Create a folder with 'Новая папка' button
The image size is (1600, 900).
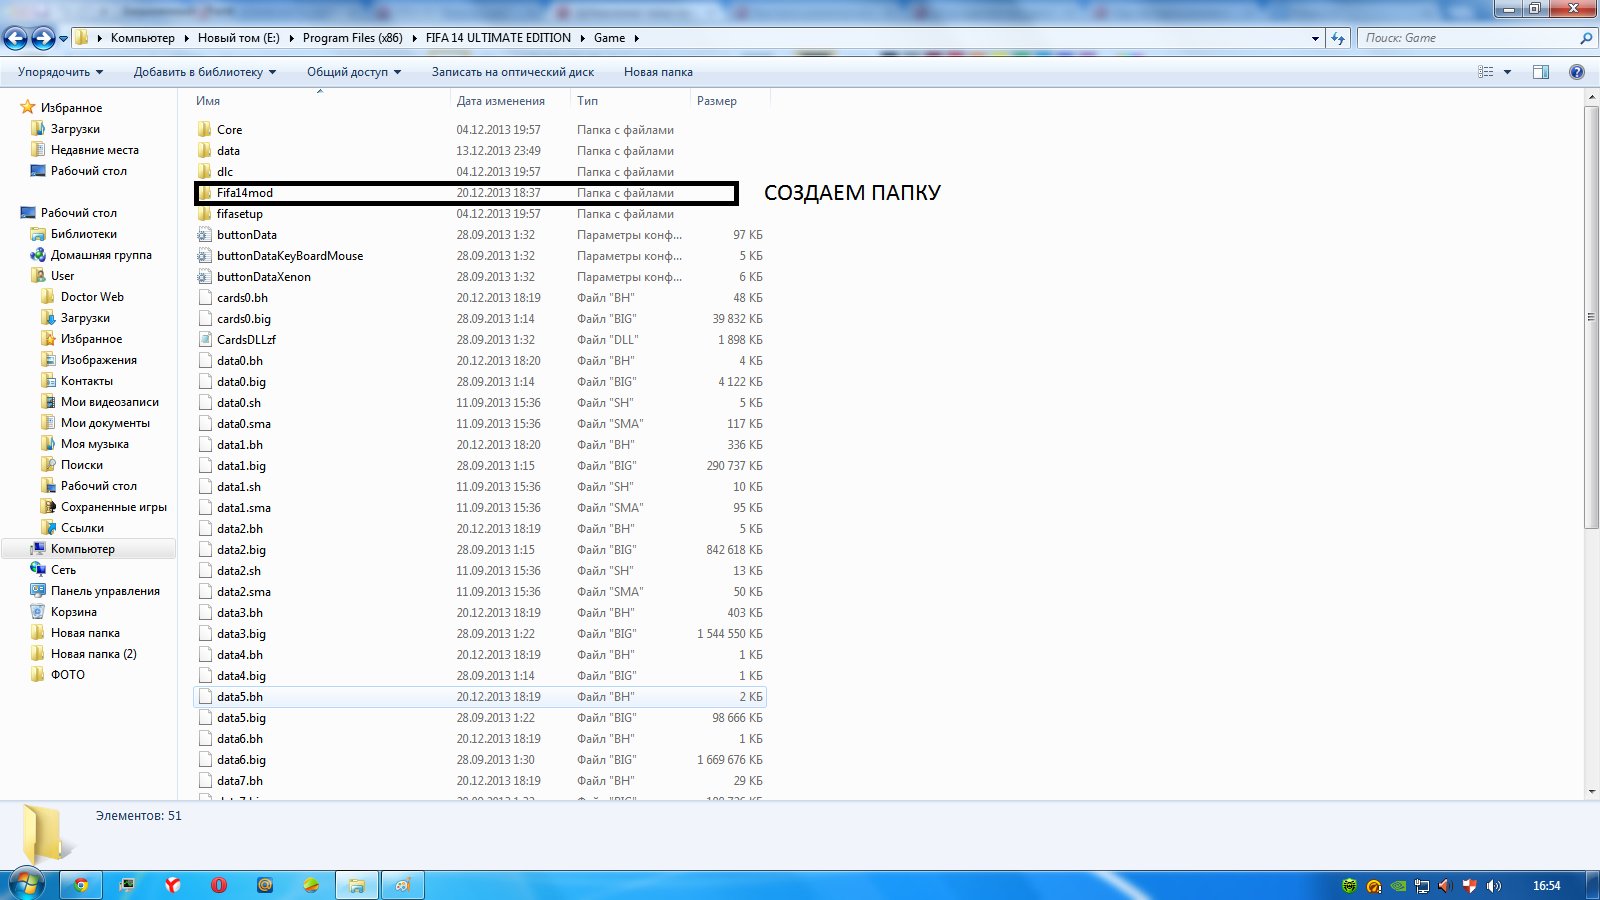(x=658, y=72)
